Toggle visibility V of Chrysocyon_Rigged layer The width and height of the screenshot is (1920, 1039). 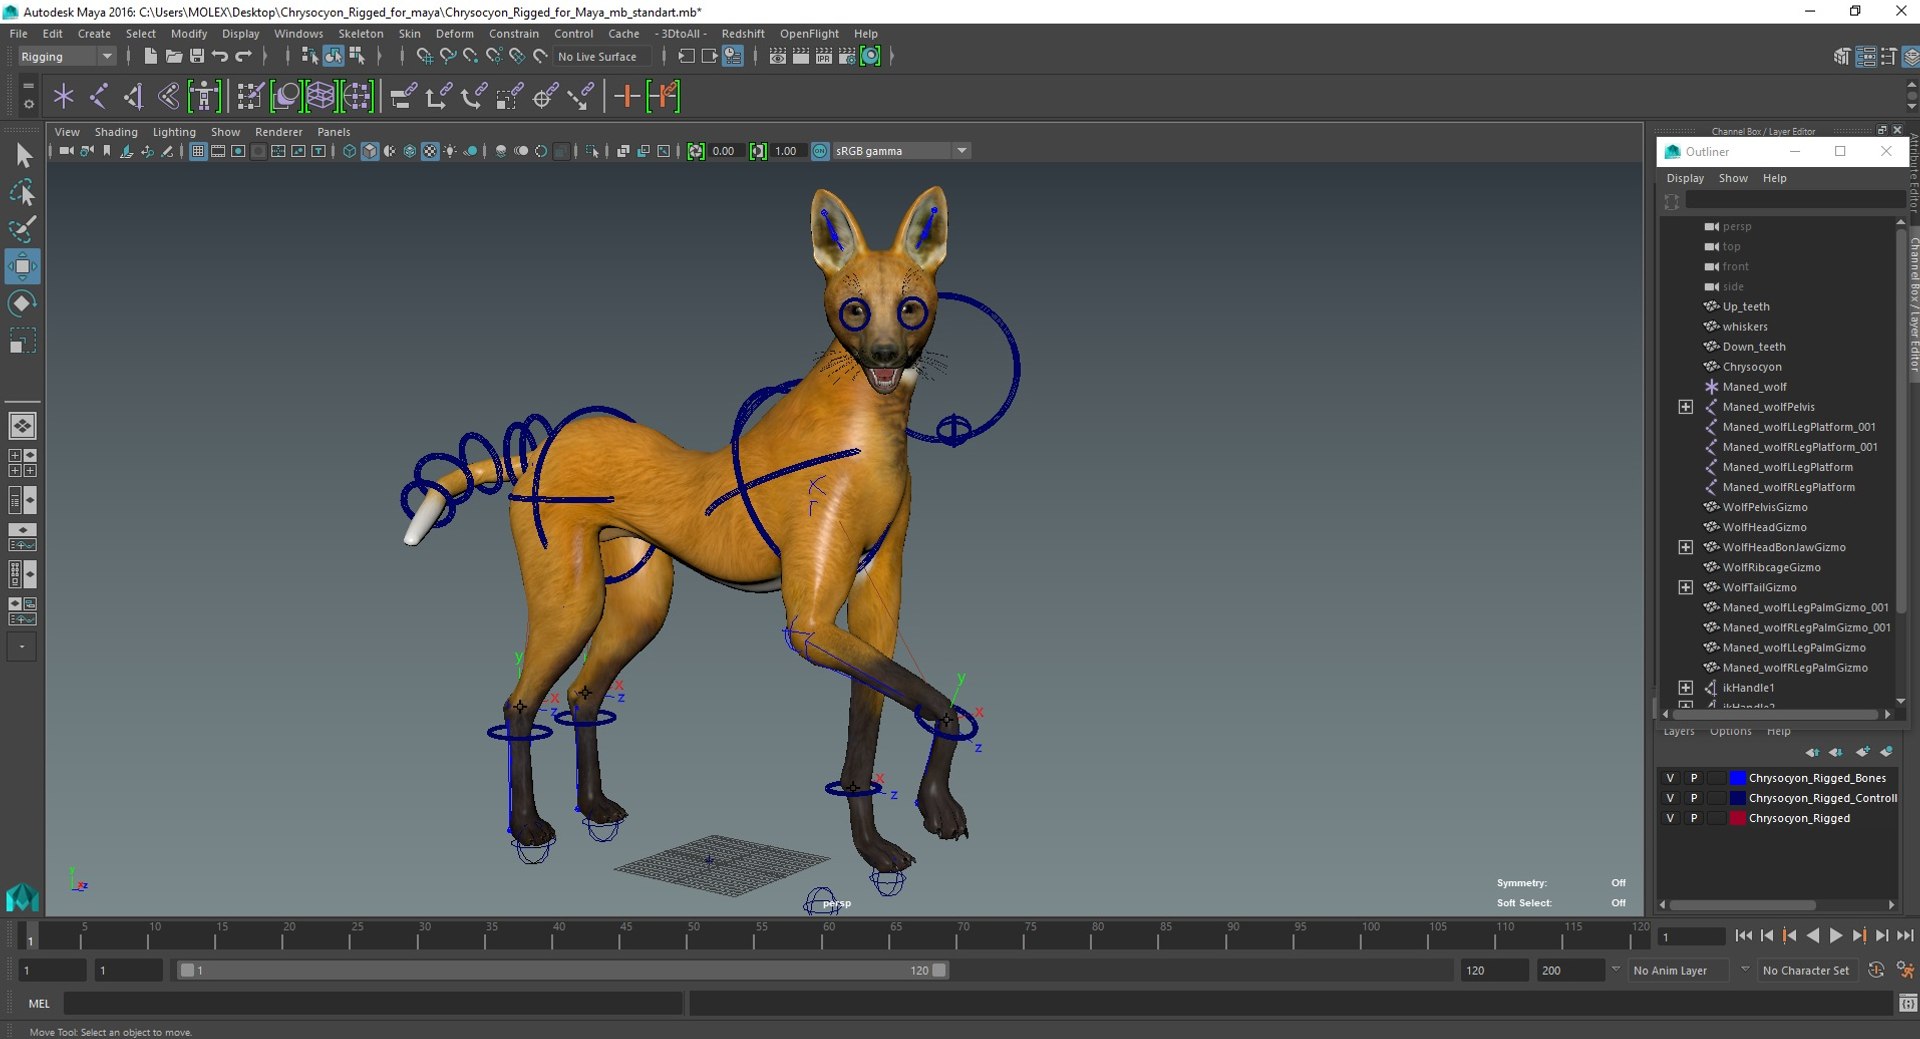pyautogui.click(x=1669, y=818)
